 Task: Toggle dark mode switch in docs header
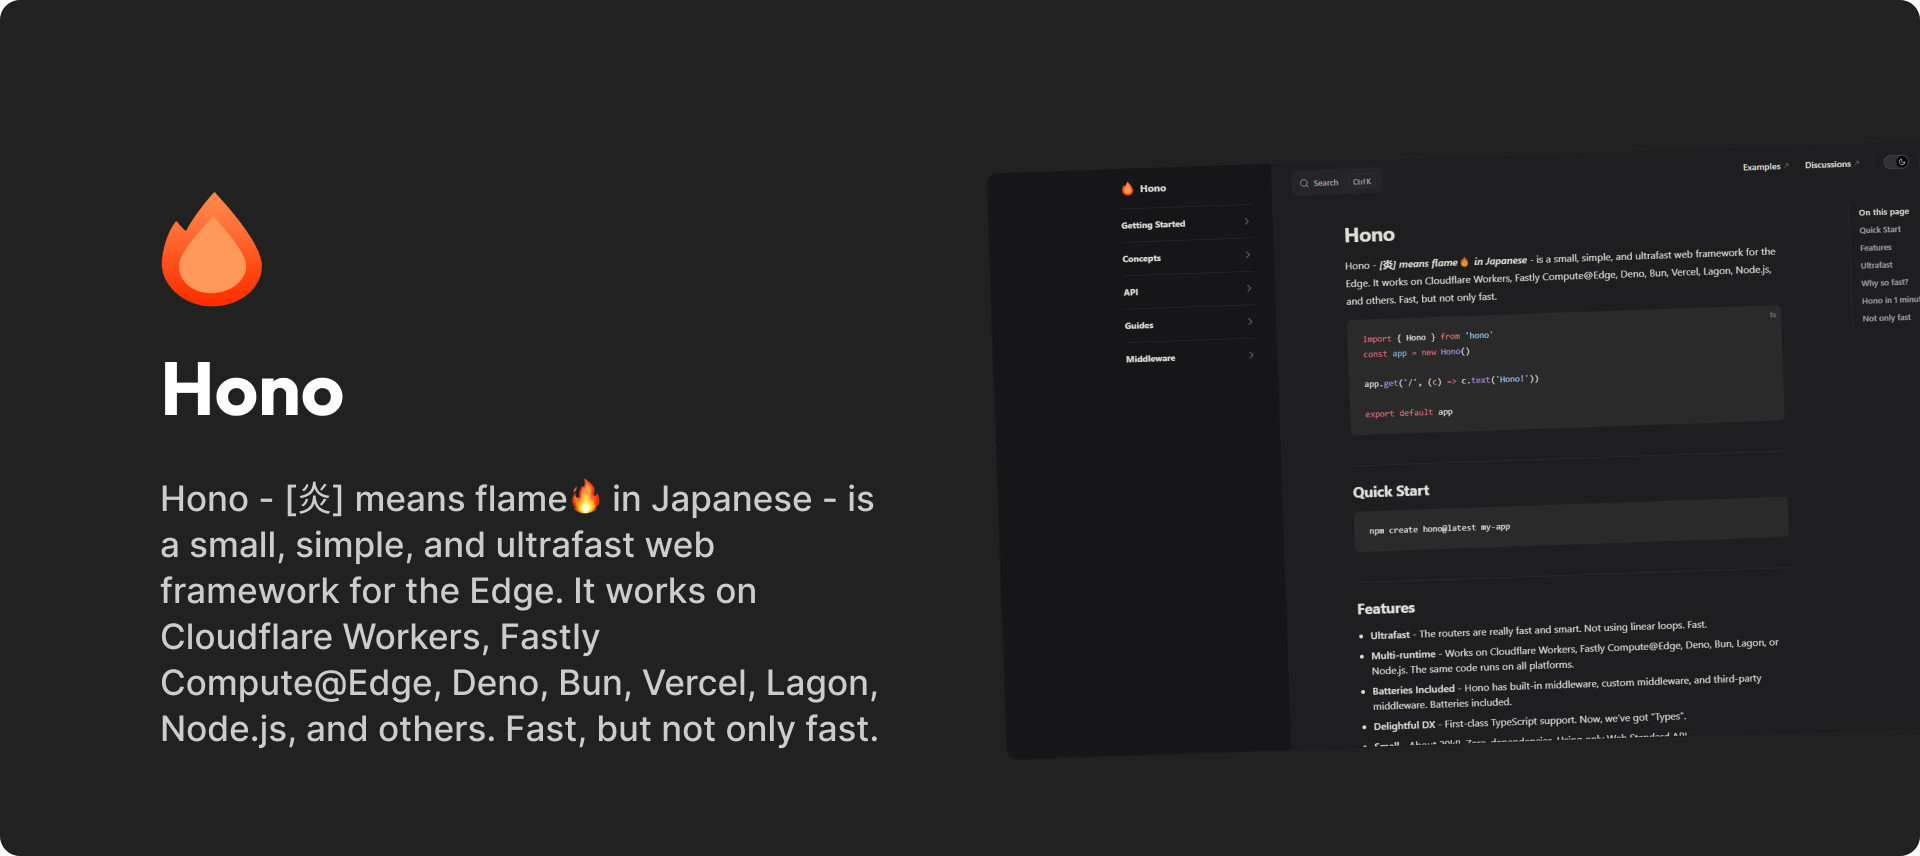(1896, 162)
